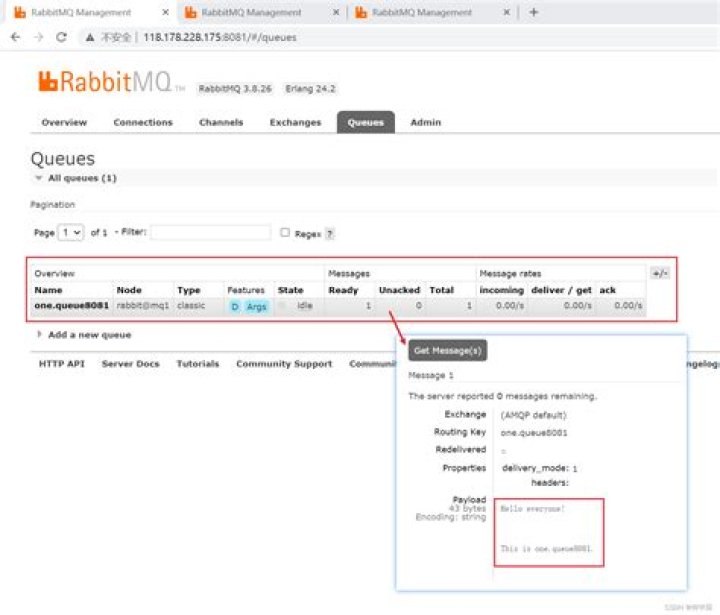This screenshot has width=720, height=615.
Task: Click the browser address bar URL
Action: point(220,37)
